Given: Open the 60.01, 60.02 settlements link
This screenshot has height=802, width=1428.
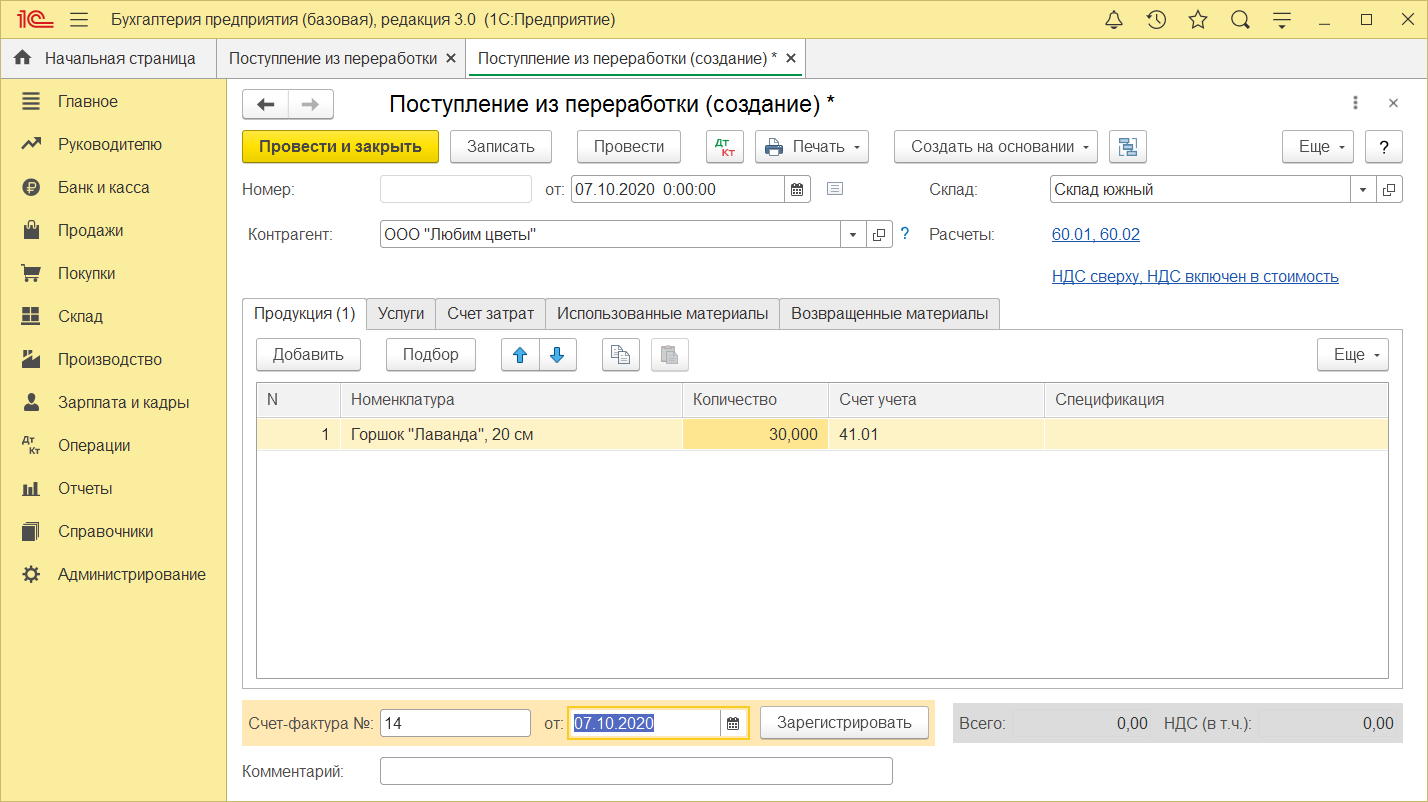Looking at the screenshot, I should pyautogui.click(x=1096, y=234).
